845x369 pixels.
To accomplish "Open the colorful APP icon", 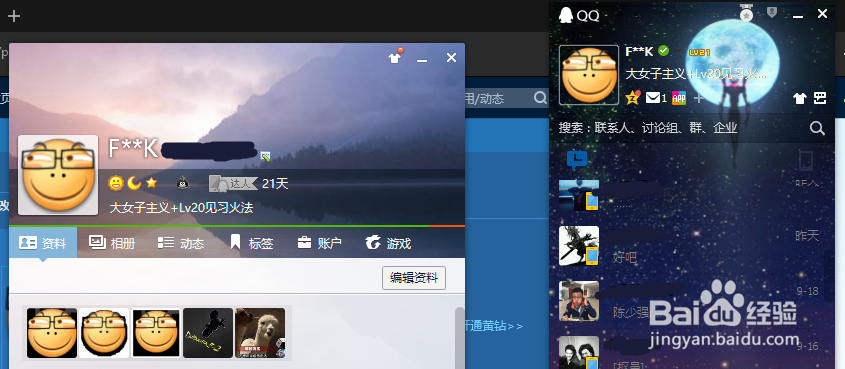I will (x=679, y=98).
